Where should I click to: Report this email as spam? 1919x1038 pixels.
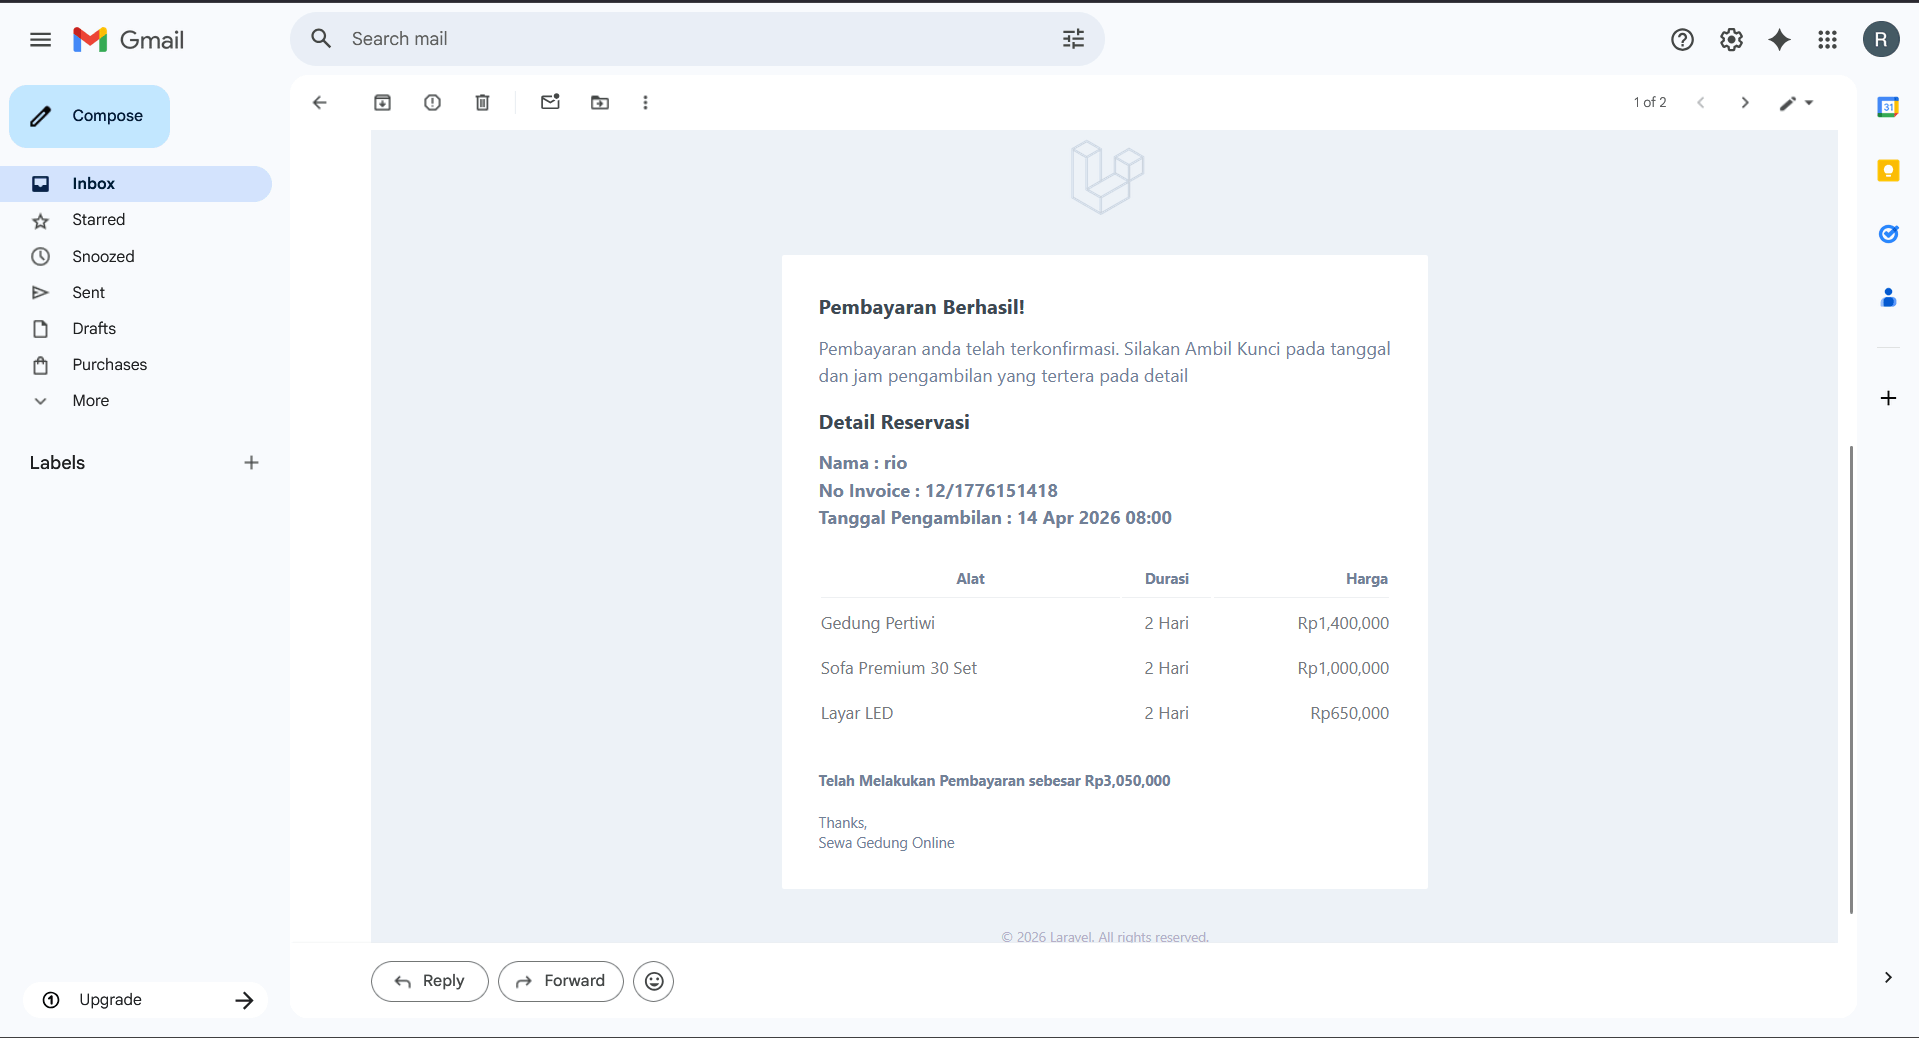pyautogui.click(x=433, y=102)
